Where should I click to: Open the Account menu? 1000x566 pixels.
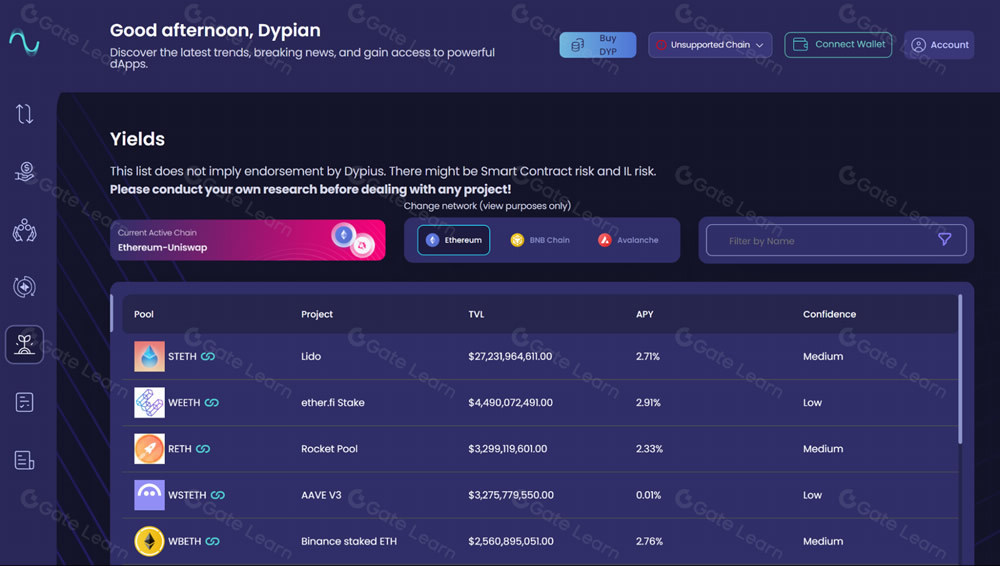[939, 45]
